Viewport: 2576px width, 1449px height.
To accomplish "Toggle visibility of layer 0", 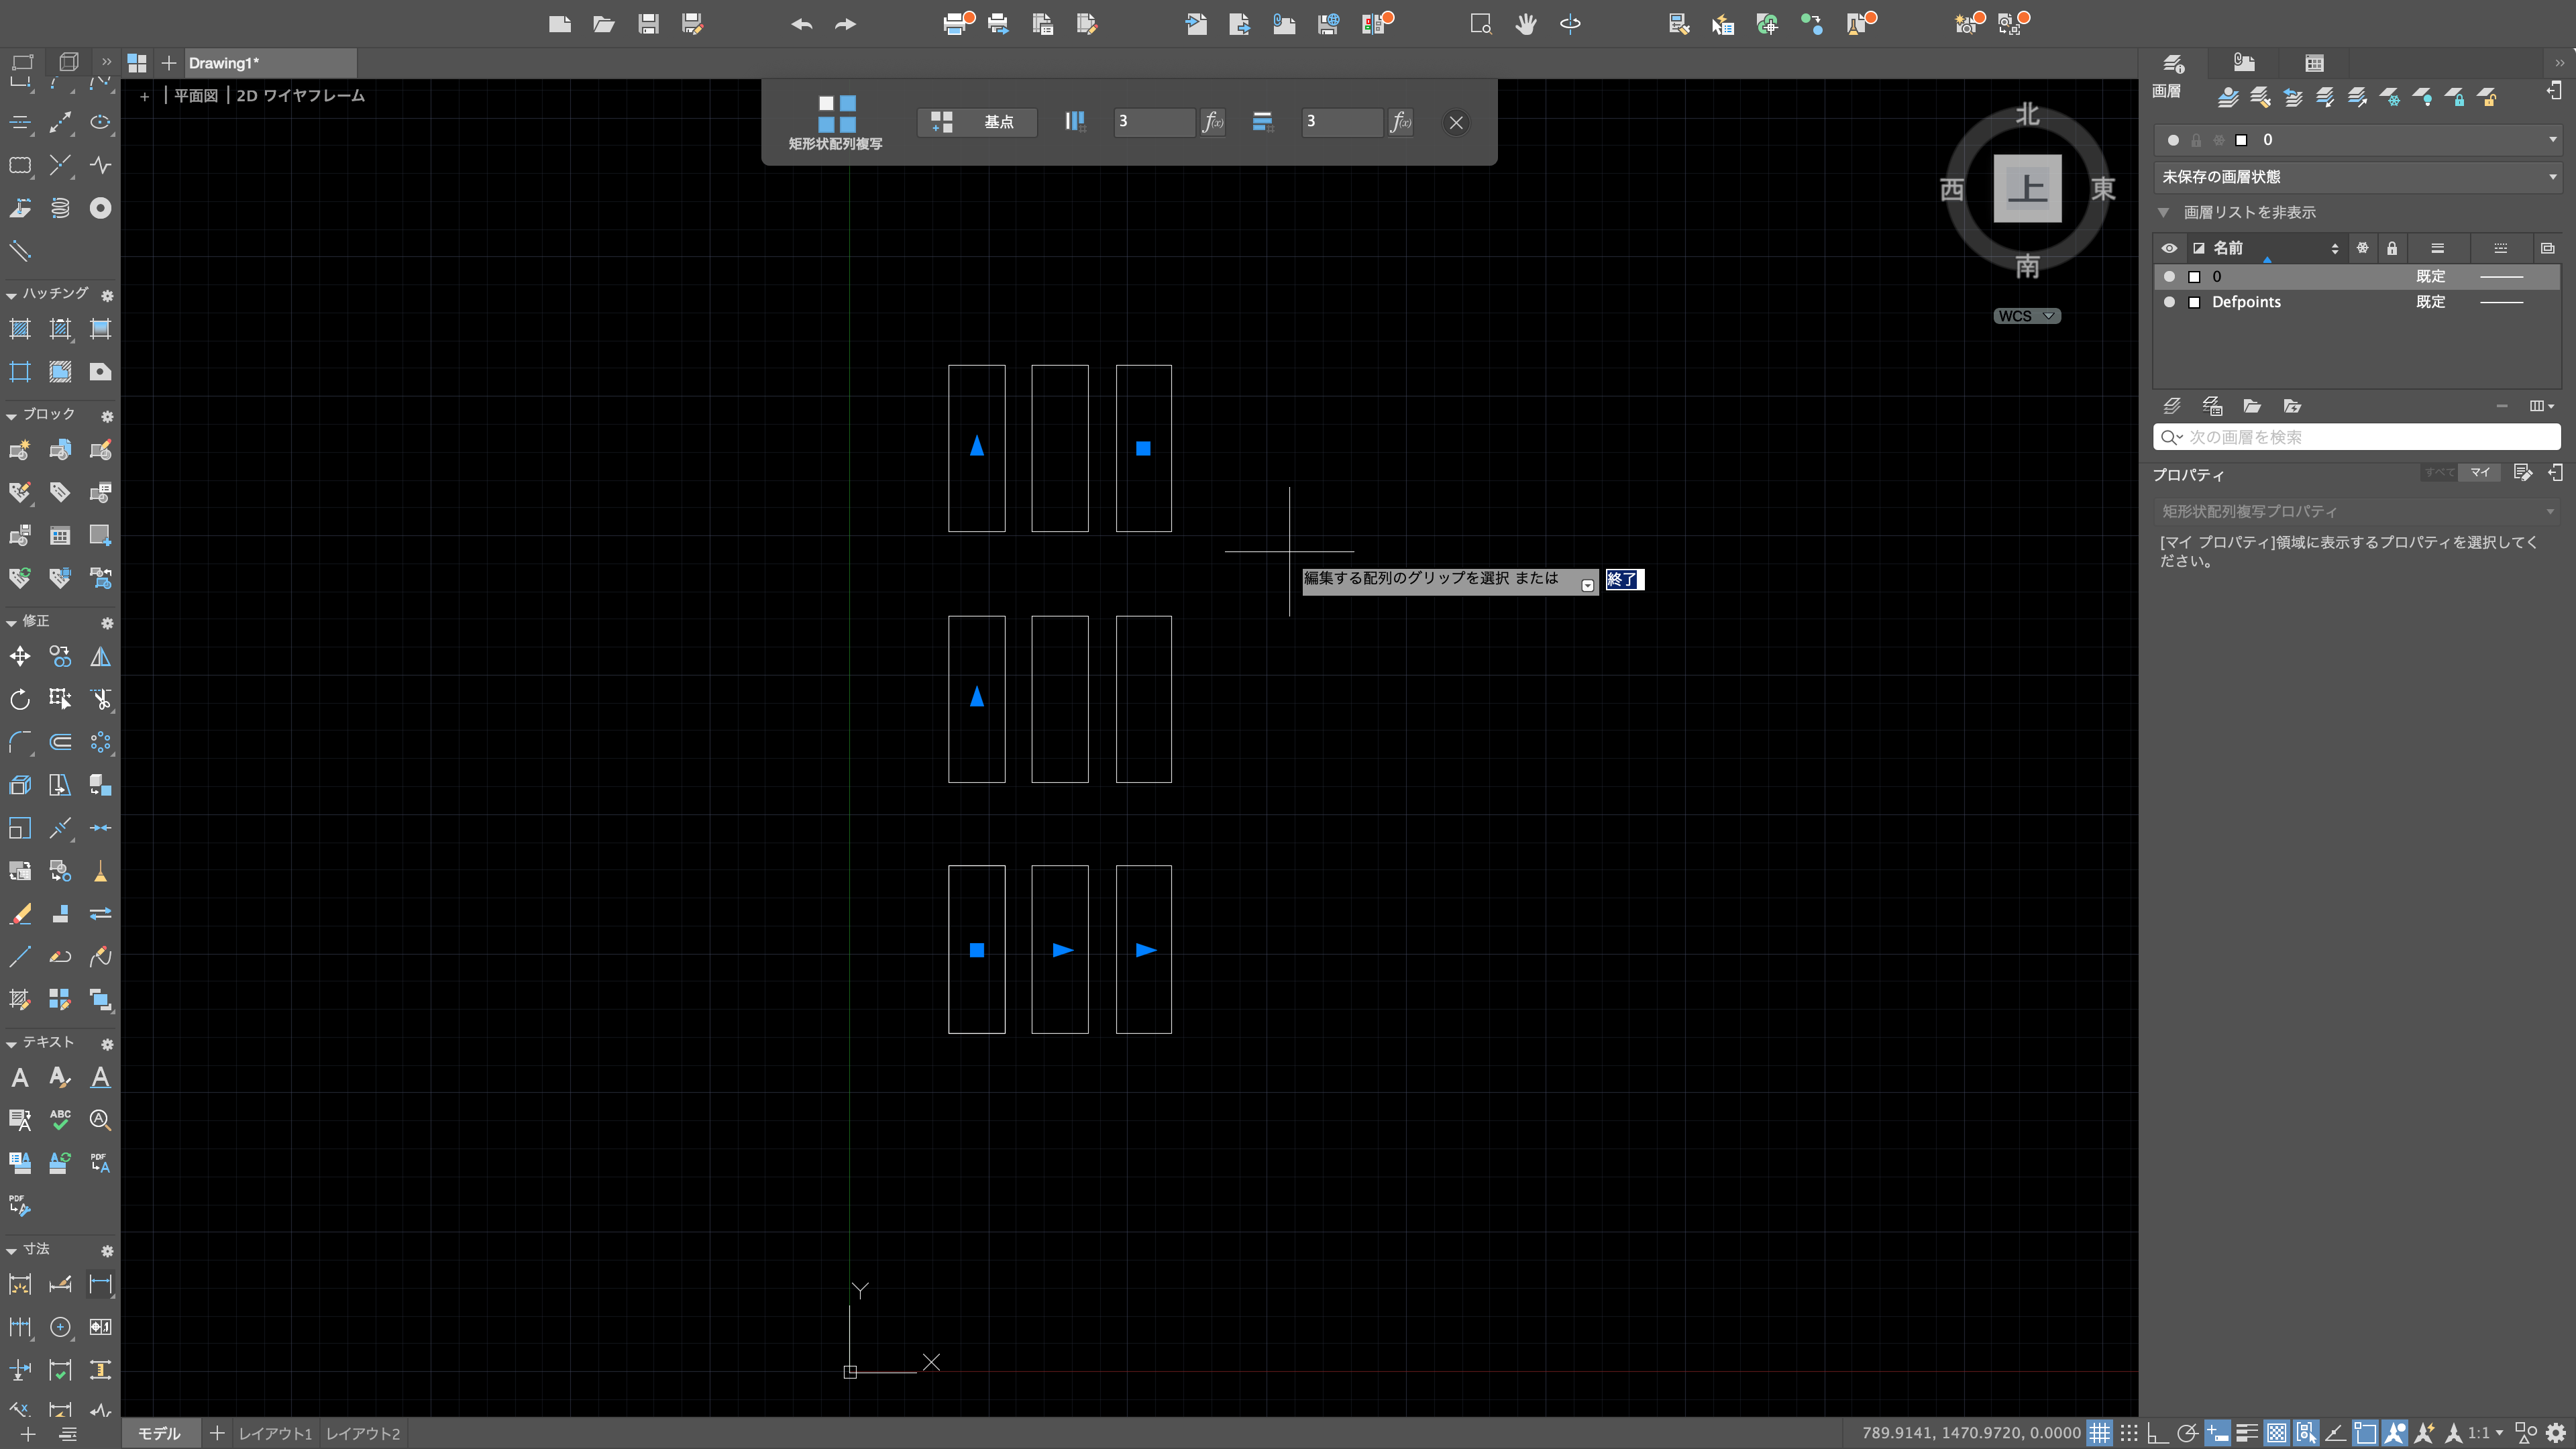I will [2169, 276].
